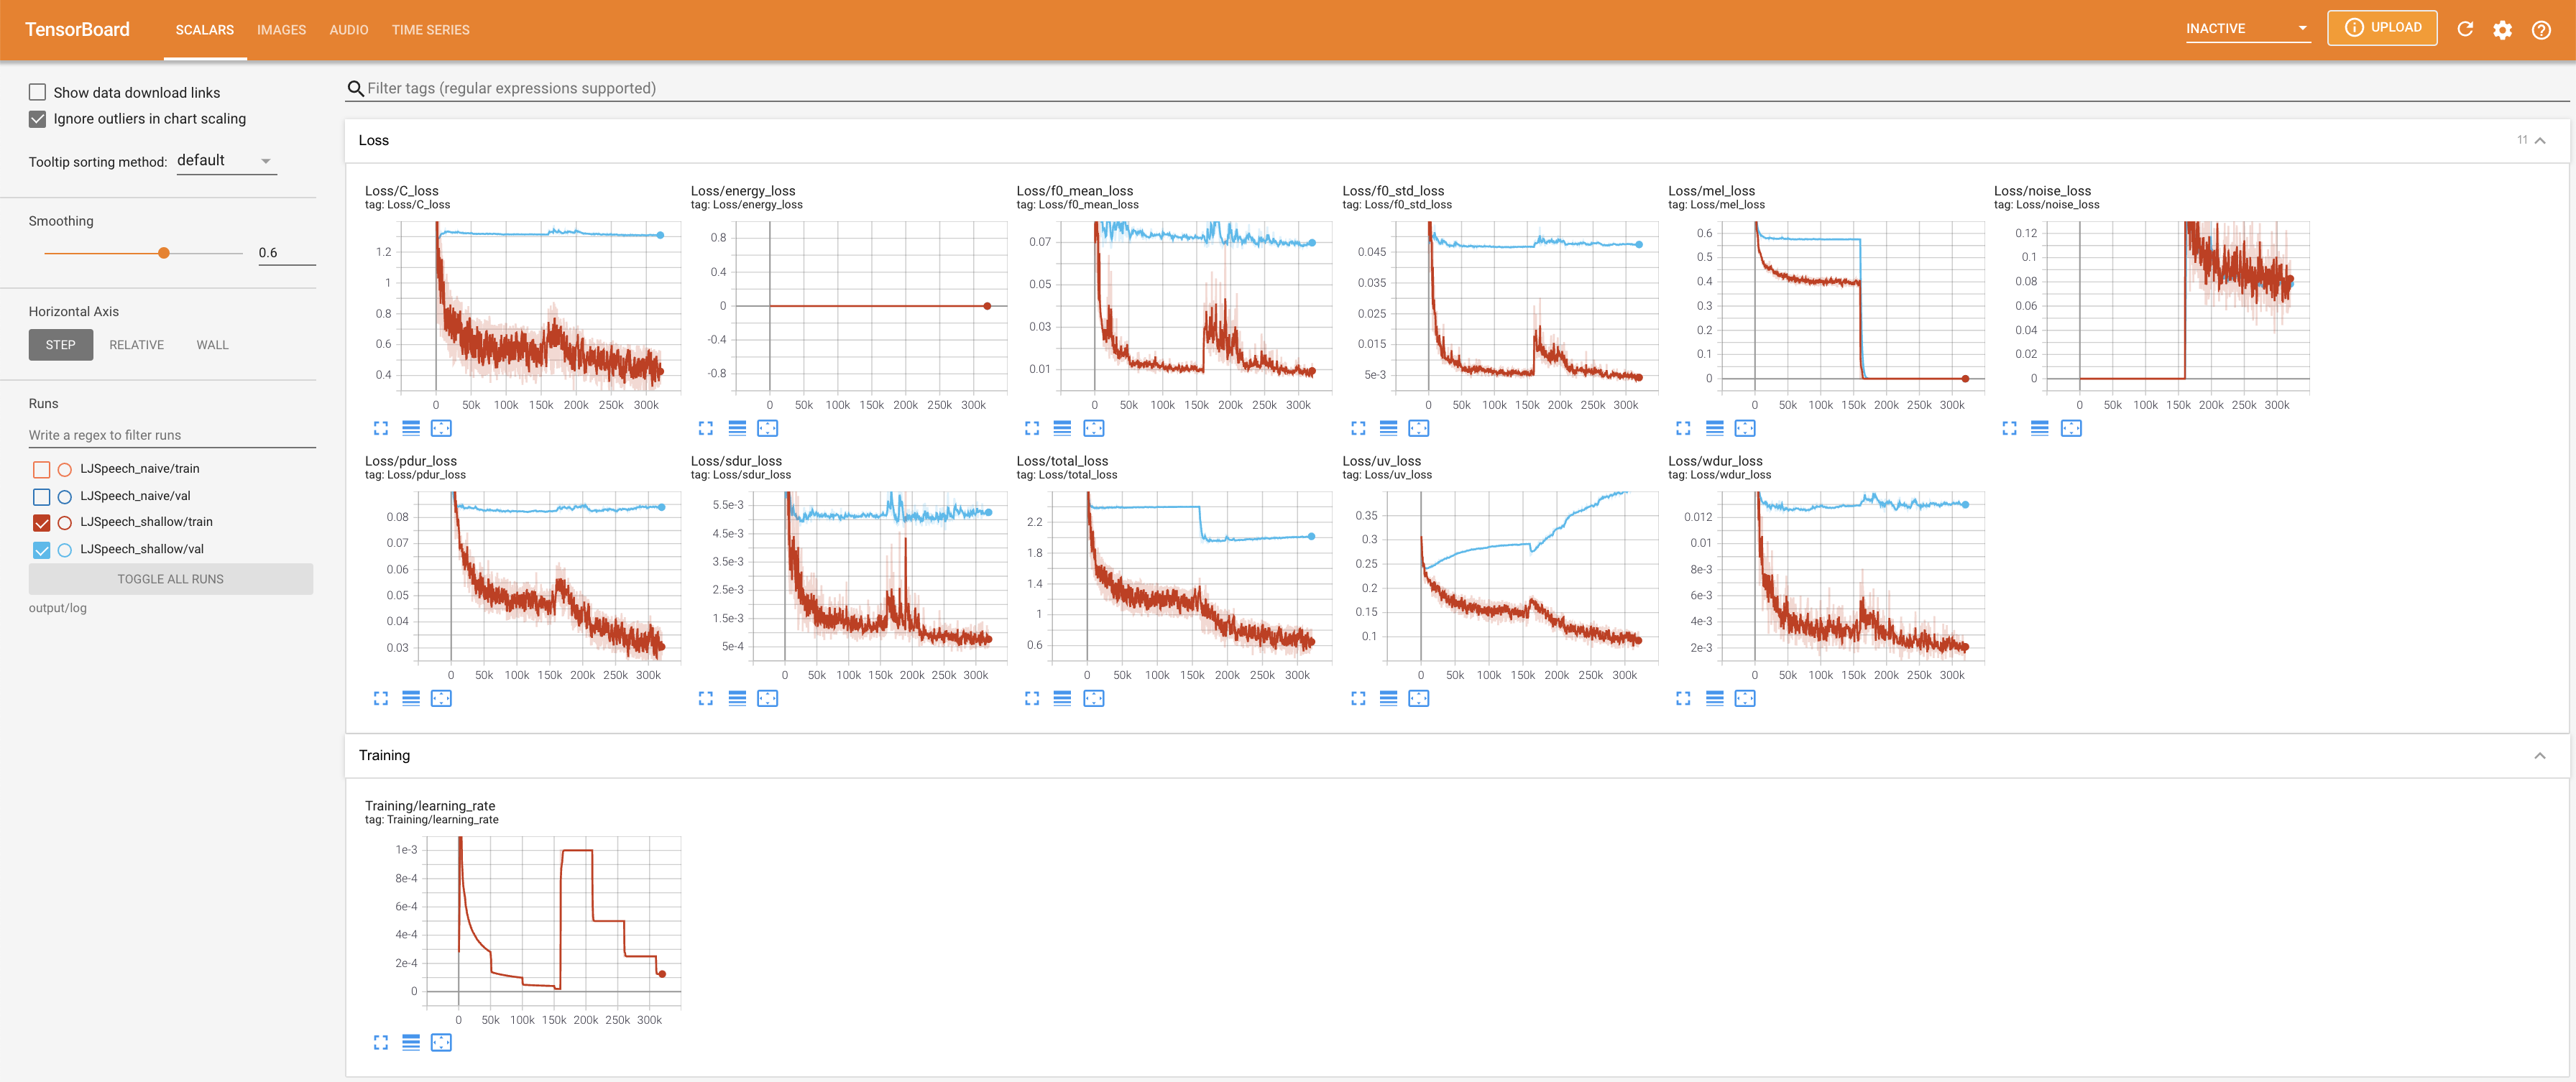The height and width of the screenshot is (1082, 2576).
Task: Toggle y-axis log scale on Loss/total_loss chart
Action: [x=1062, y=698]
